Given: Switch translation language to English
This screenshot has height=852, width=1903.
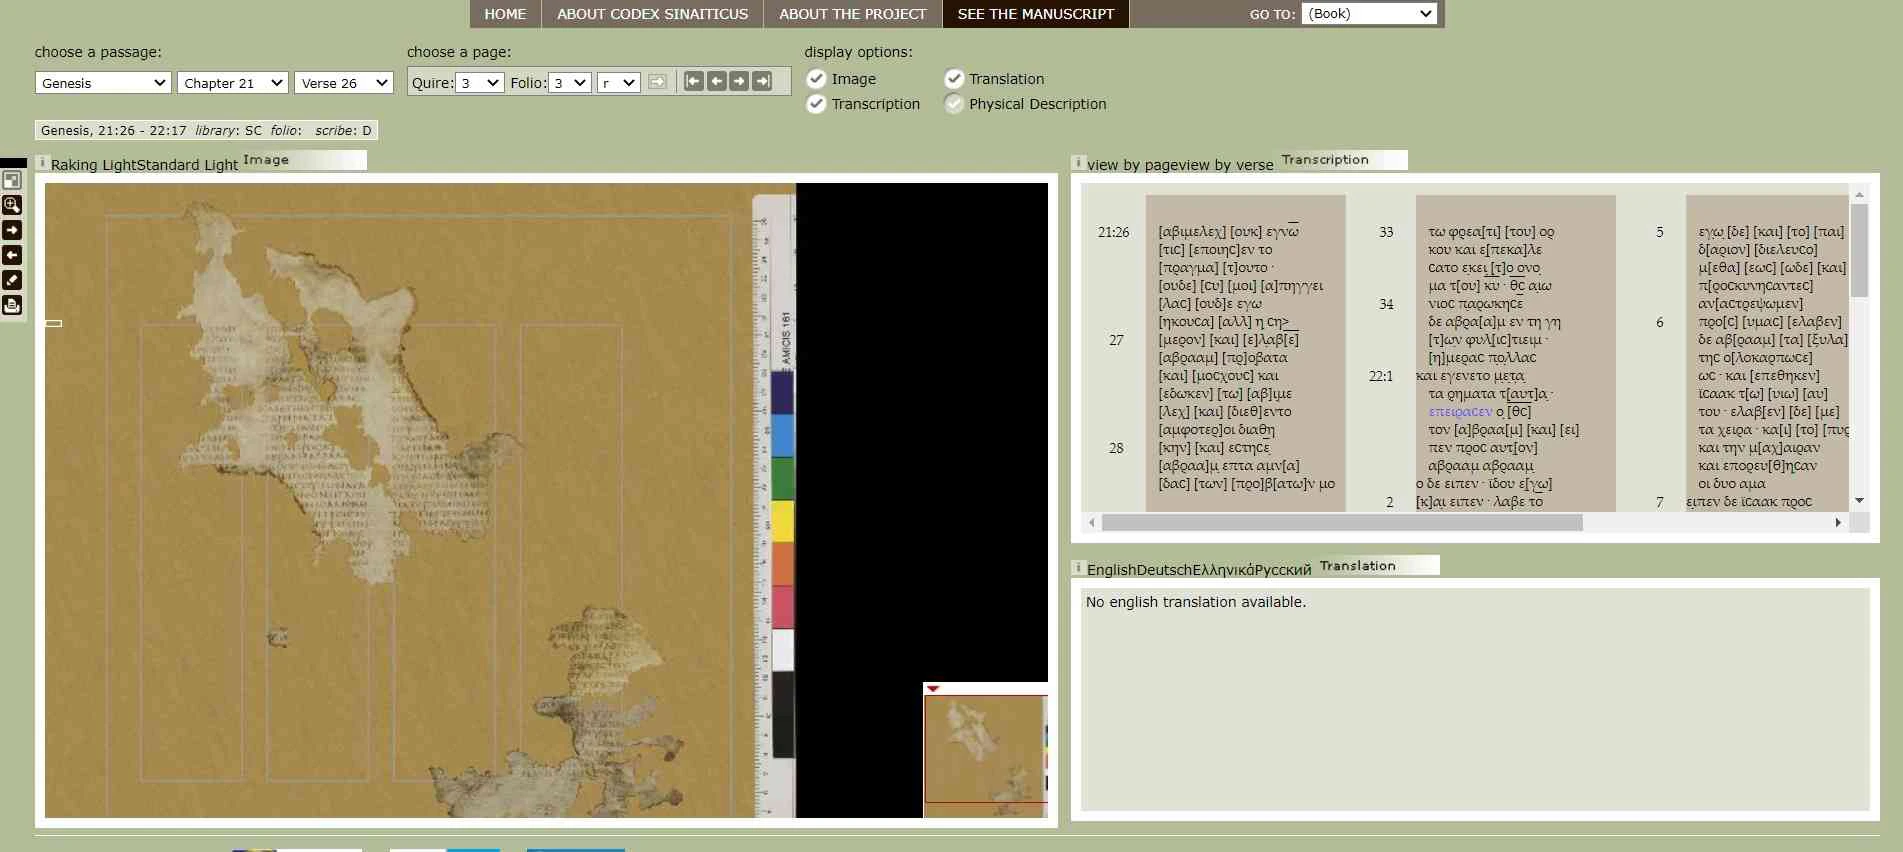Looking at the screenshot, I should [1112, 570].
